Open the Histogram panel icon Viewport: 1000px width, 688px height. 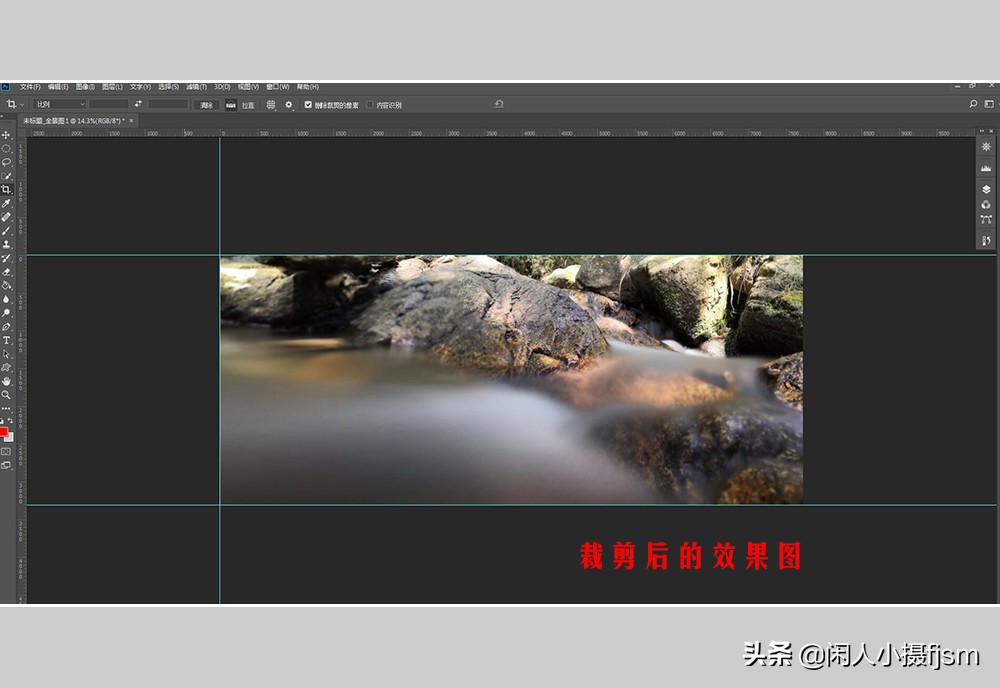987,166
